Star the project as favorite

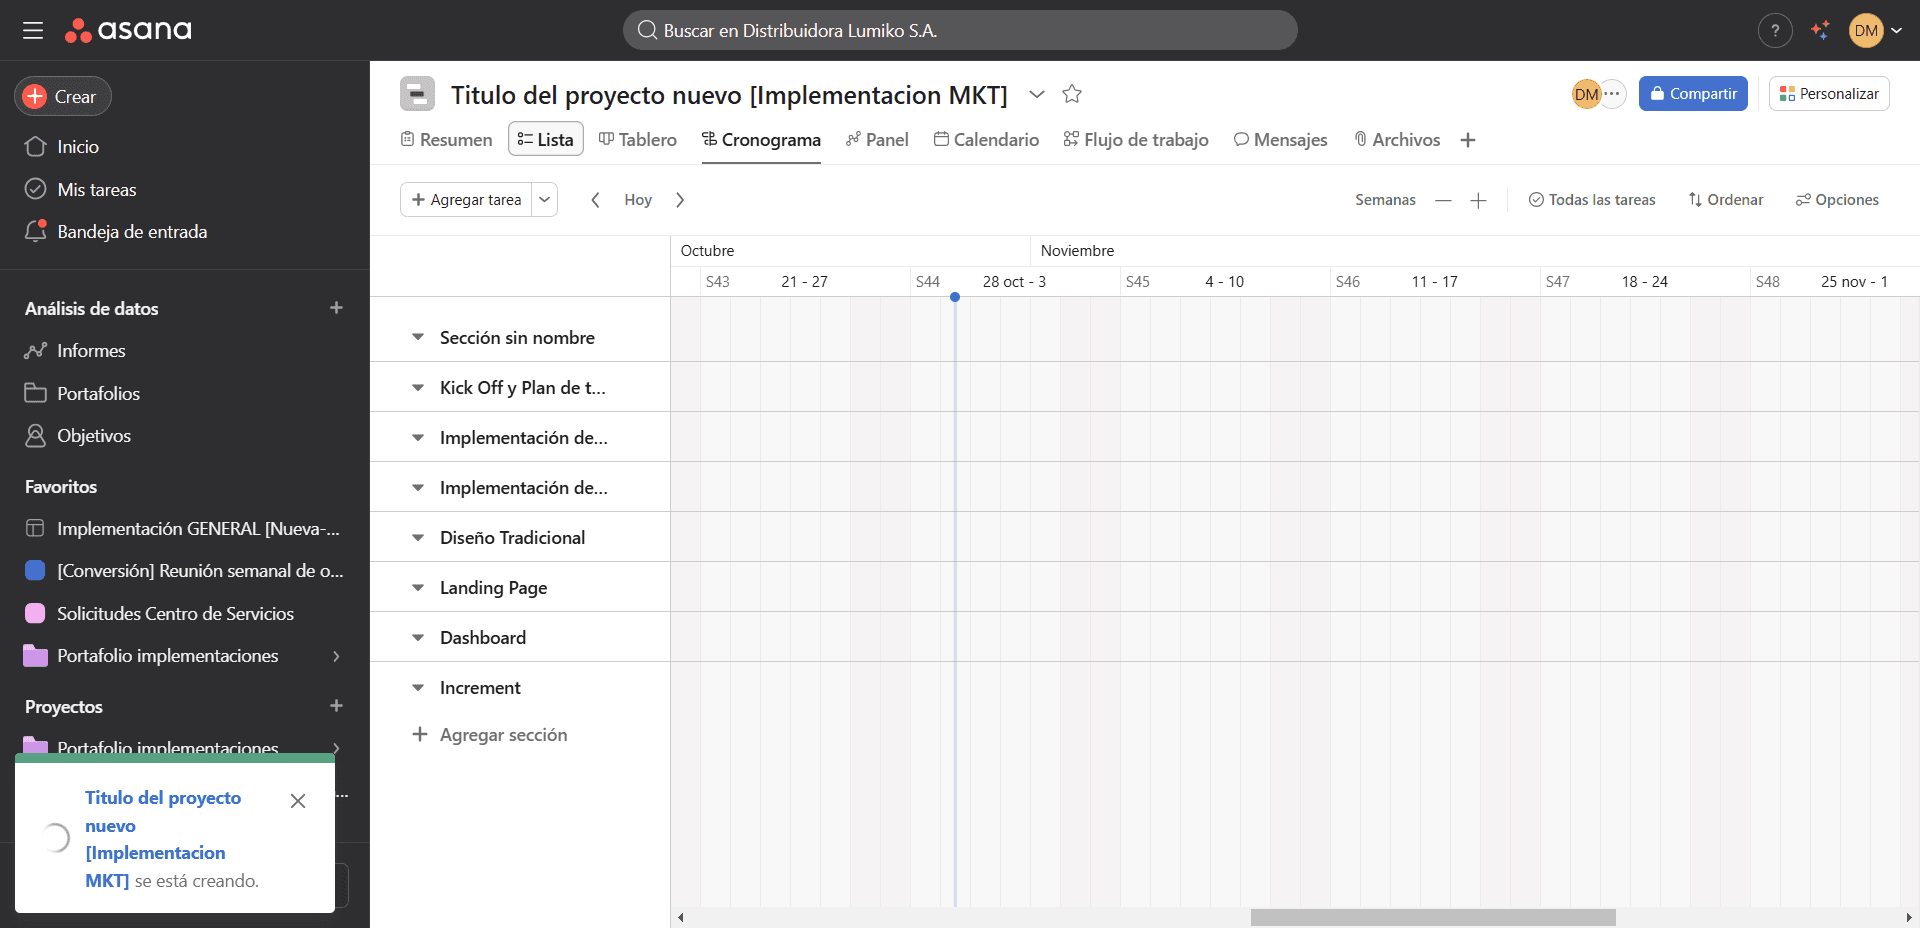1072,94
